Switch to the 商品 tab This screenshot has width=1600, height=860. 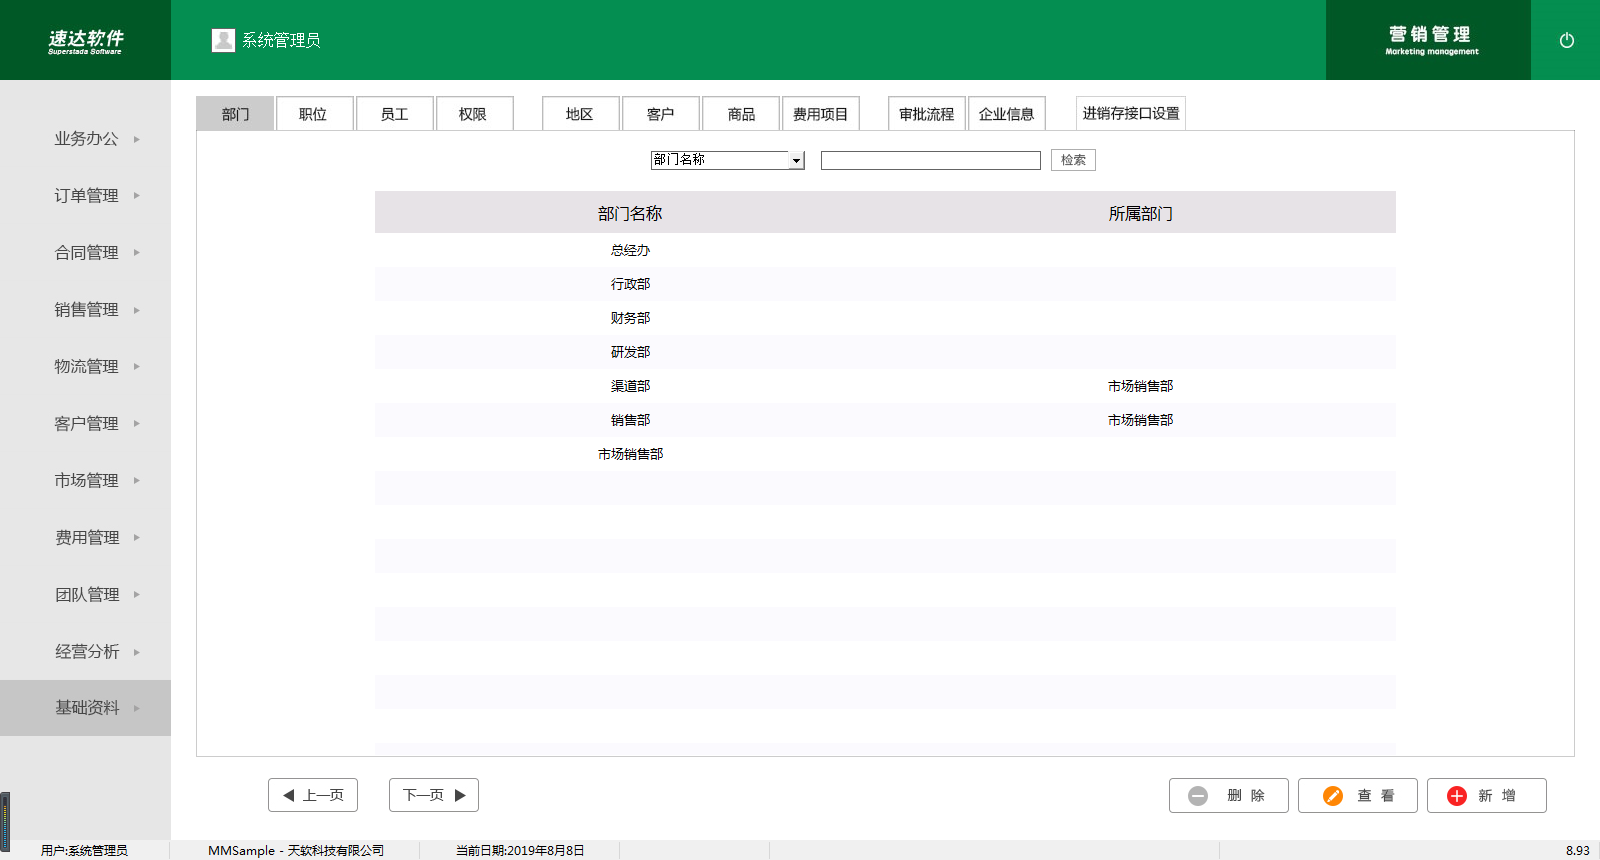pyautogui.click(x=741, y=114)
